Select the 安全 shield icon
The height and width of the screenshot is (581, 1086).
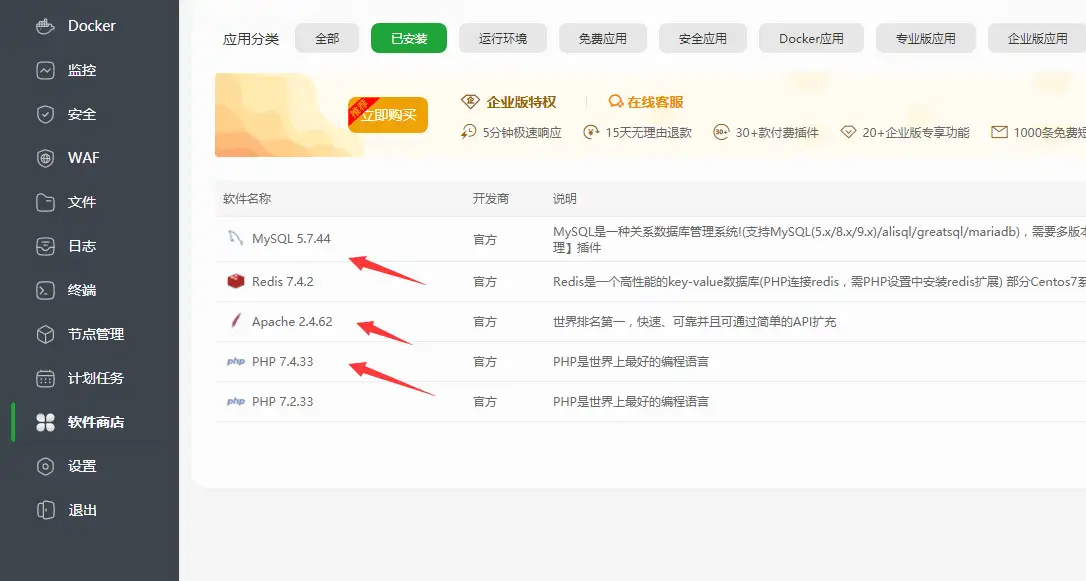pyautogui.click(x=45, y=114)
